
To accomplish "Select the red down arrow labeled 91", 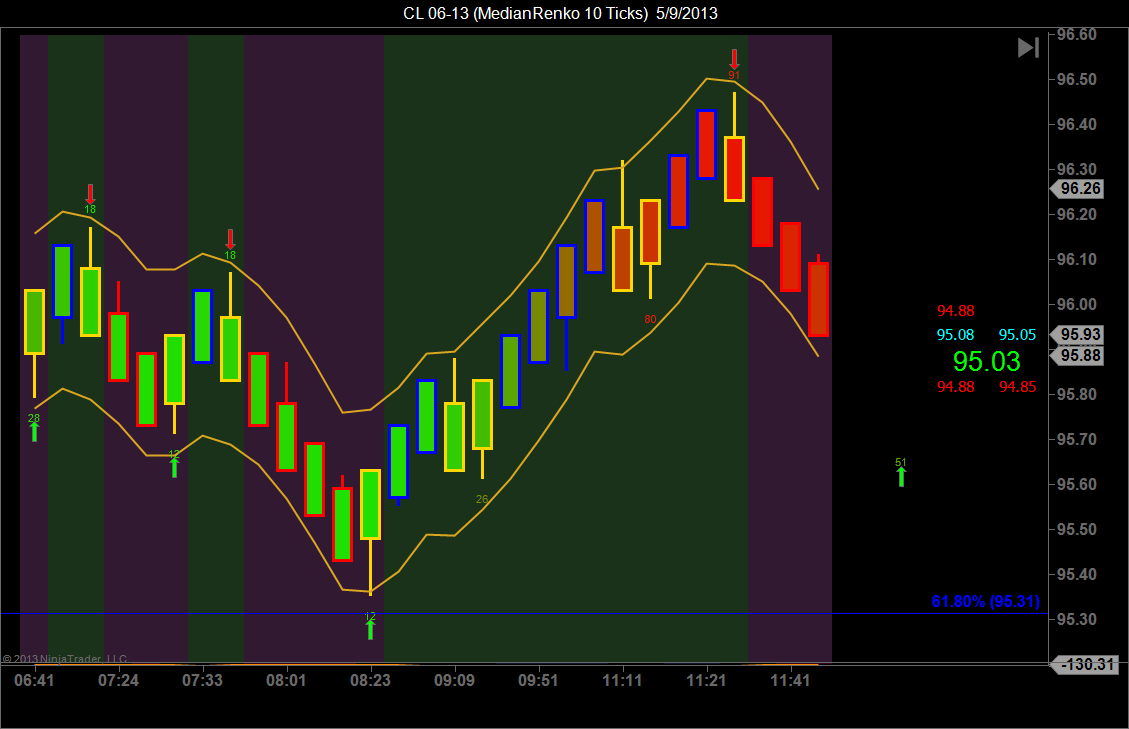I will point(734,59).
